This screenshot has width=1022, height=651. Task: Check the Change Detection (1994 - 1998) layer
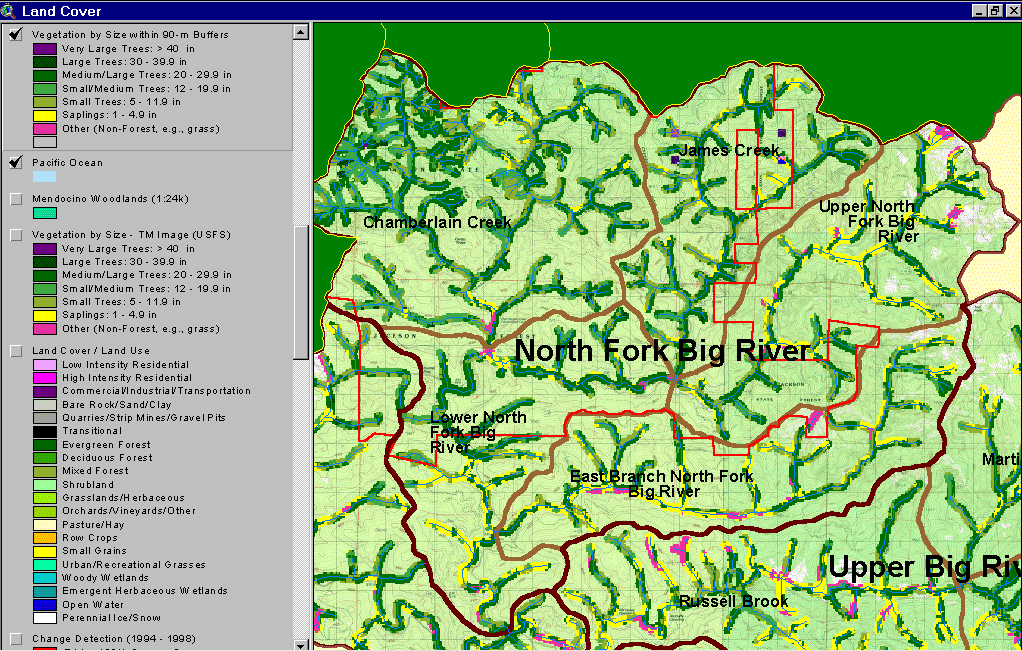coord(16,639)
